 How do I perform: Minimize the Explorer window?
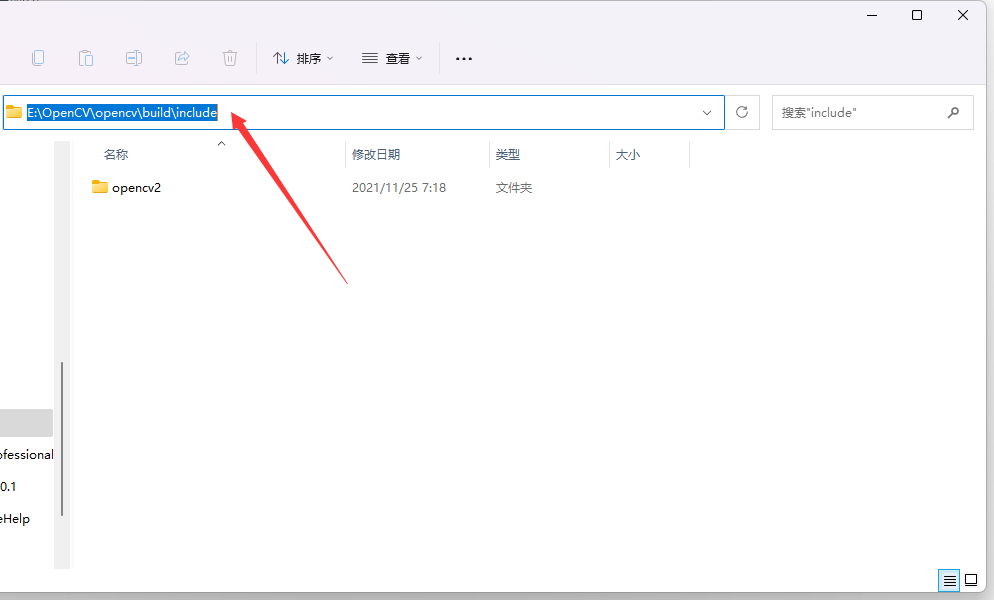coord(872,15)
